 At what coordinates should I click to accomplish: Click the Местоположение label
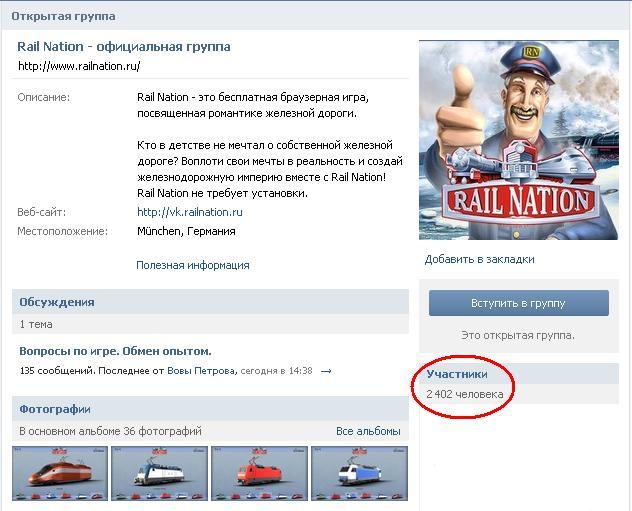coord(62,231)
